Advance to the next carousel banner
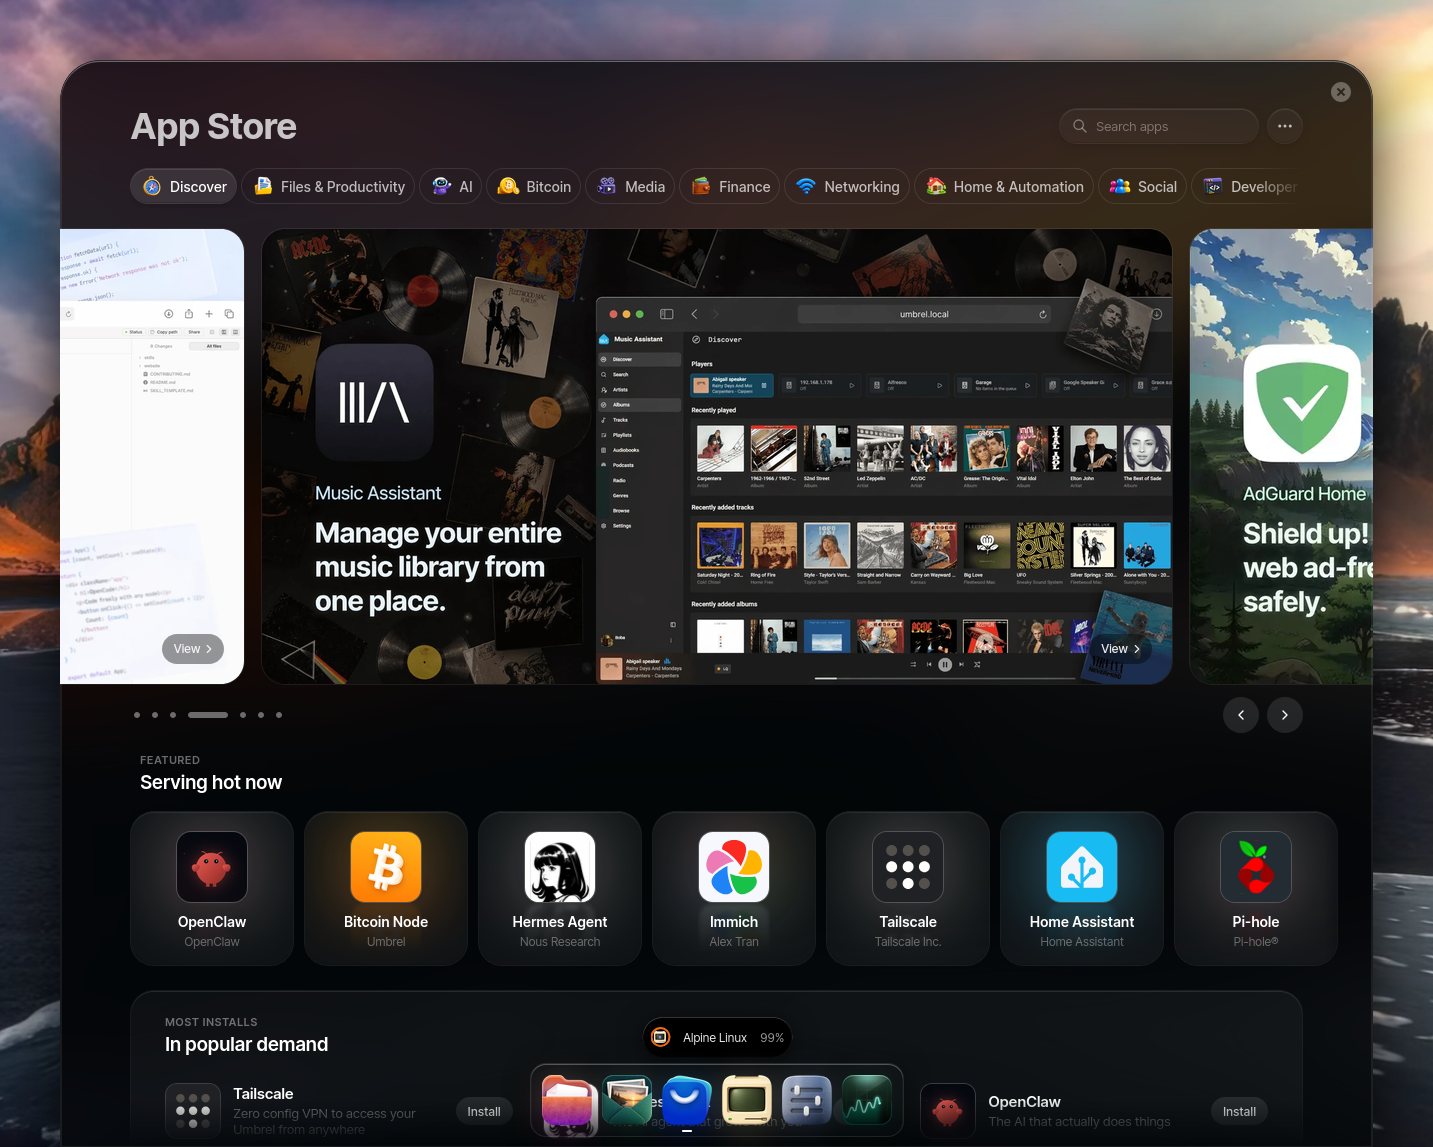 (x=1285, y=715)
